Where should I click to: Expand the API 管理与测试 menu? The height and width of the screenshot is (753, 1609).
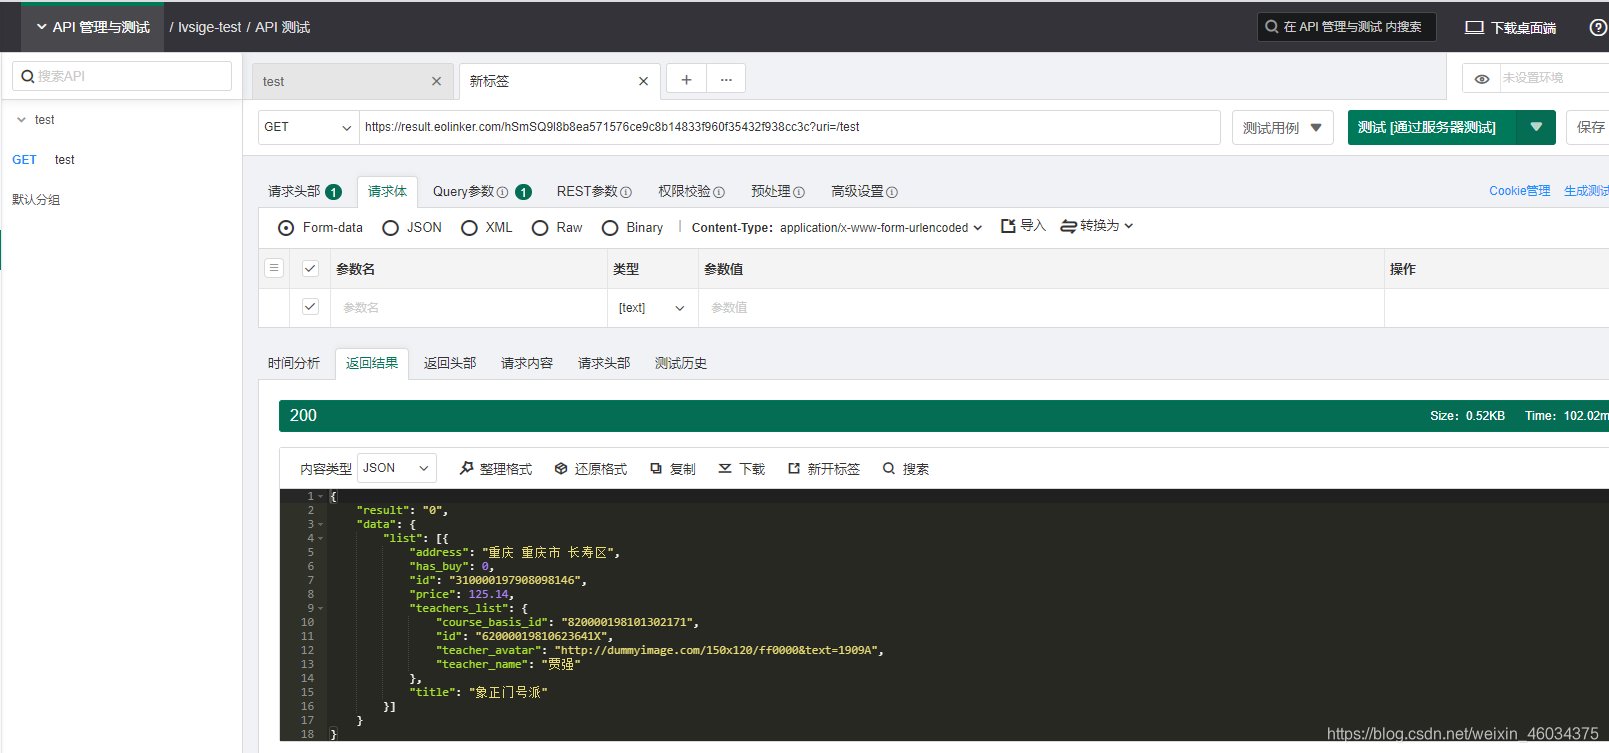[93, 27]
